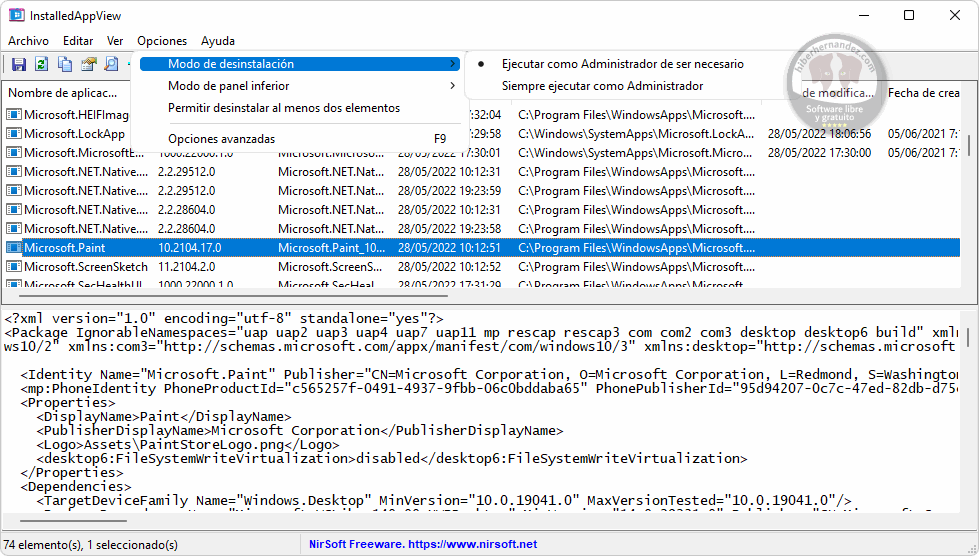The image size is (979, 556).
Task: Click date cell 28/05/2022 18:06:56
Action: coord(819,134)
